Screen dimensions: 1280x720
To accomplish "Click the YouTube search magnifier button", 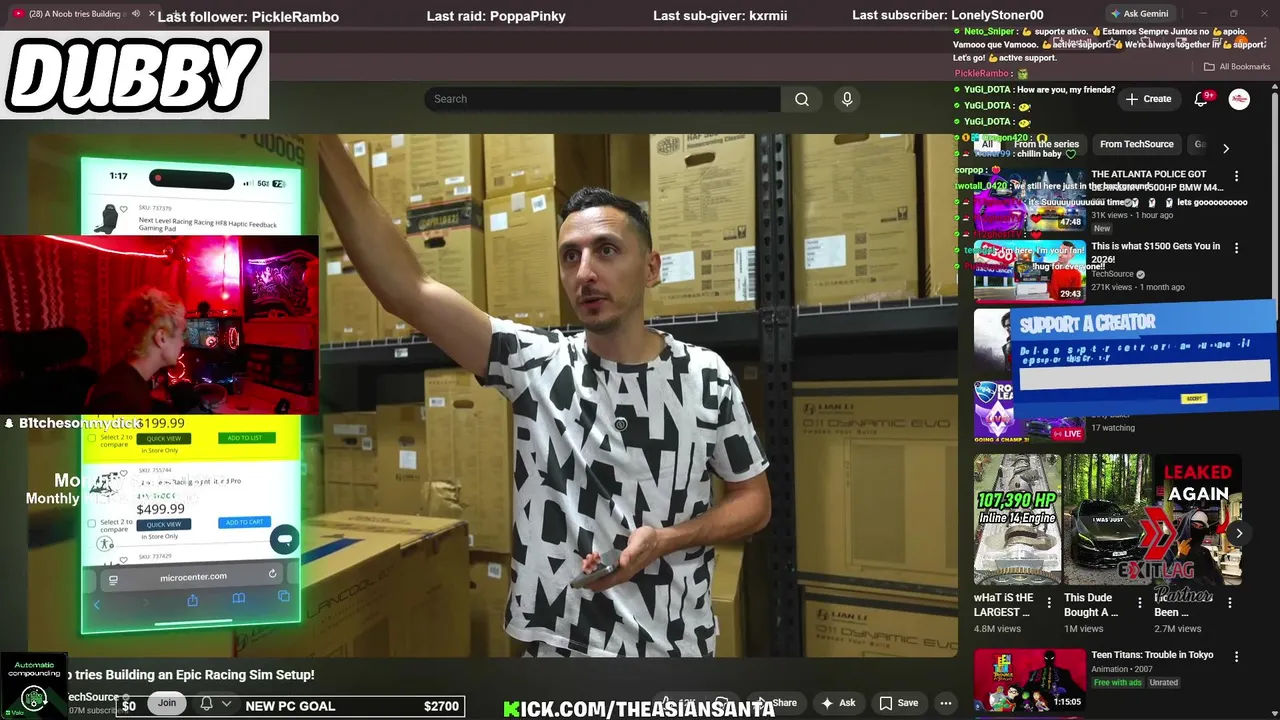I will click(x=801, y=99).
